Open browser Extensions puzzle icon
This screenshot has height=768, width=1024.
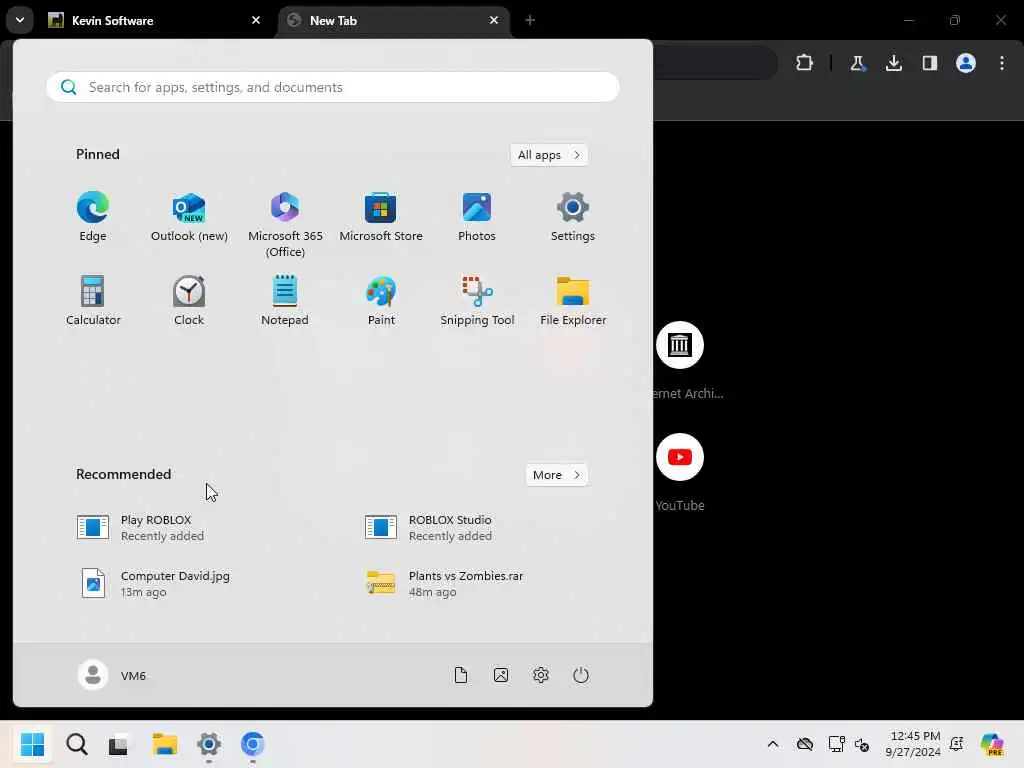click(x=805, y=63)
